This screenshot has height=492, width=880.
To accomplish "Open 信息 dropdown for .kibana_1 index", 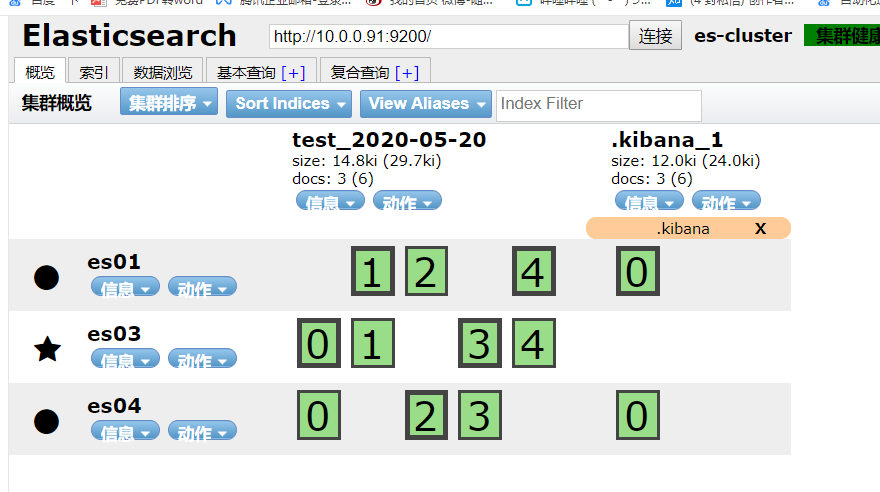I will pyautogui.click(x=649, y=201).
